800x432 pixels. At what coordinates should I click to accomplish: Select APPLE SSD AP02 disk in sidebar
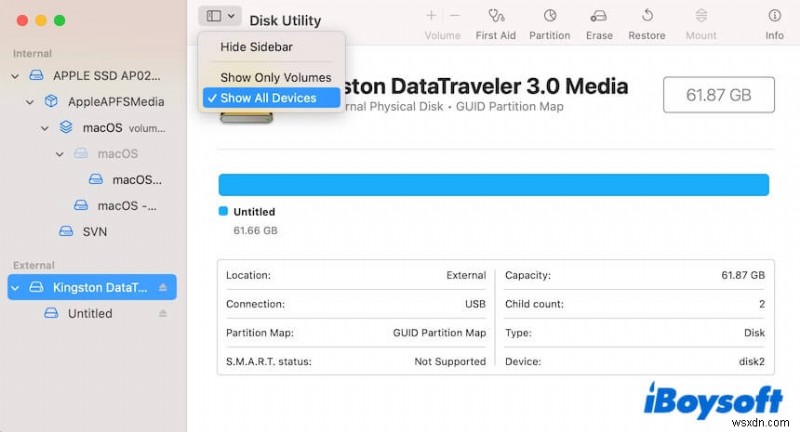(x=92, y=75)
